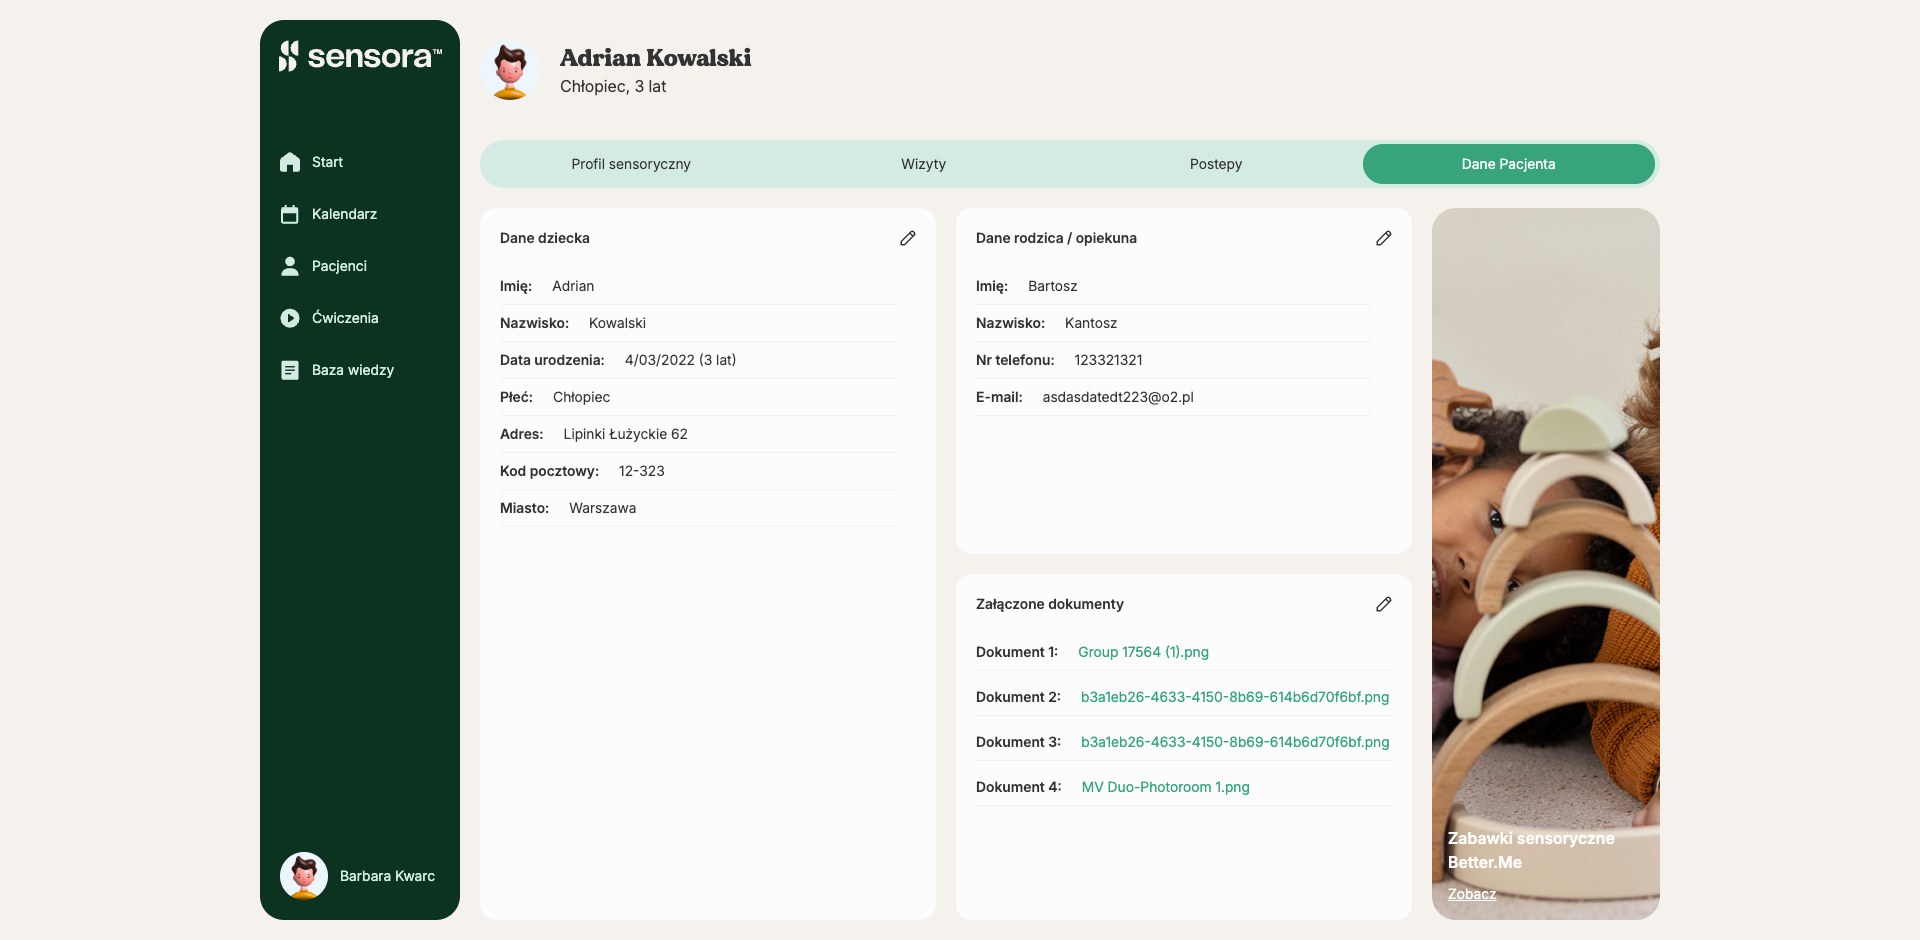This screenshot has width=1920, height=940.
Task: Switch to the Postepy tab
Action: pyautogui.click(x=1216, y=164)
